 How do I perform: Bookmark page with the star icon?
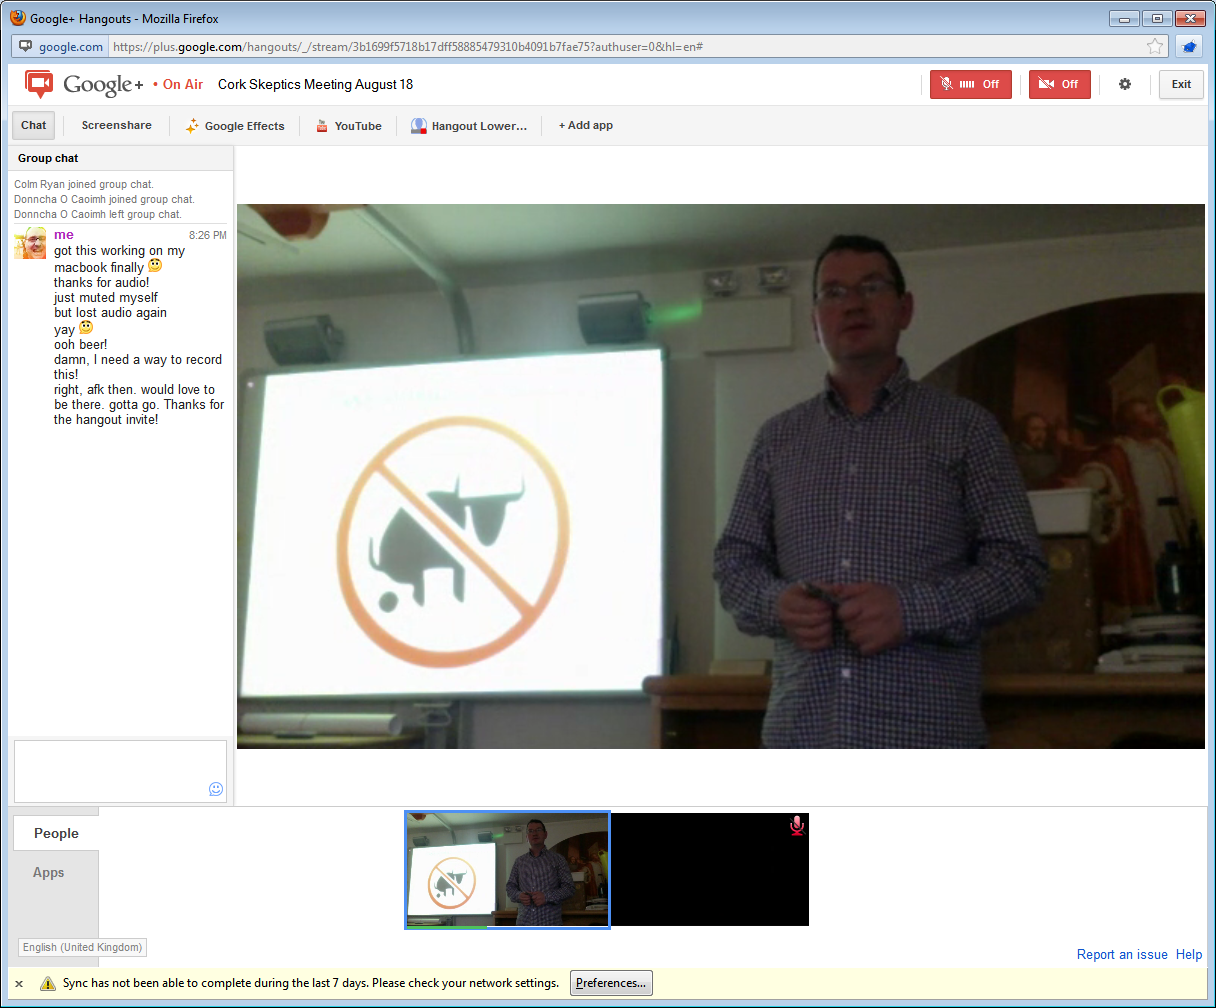tap(1155, 47)
